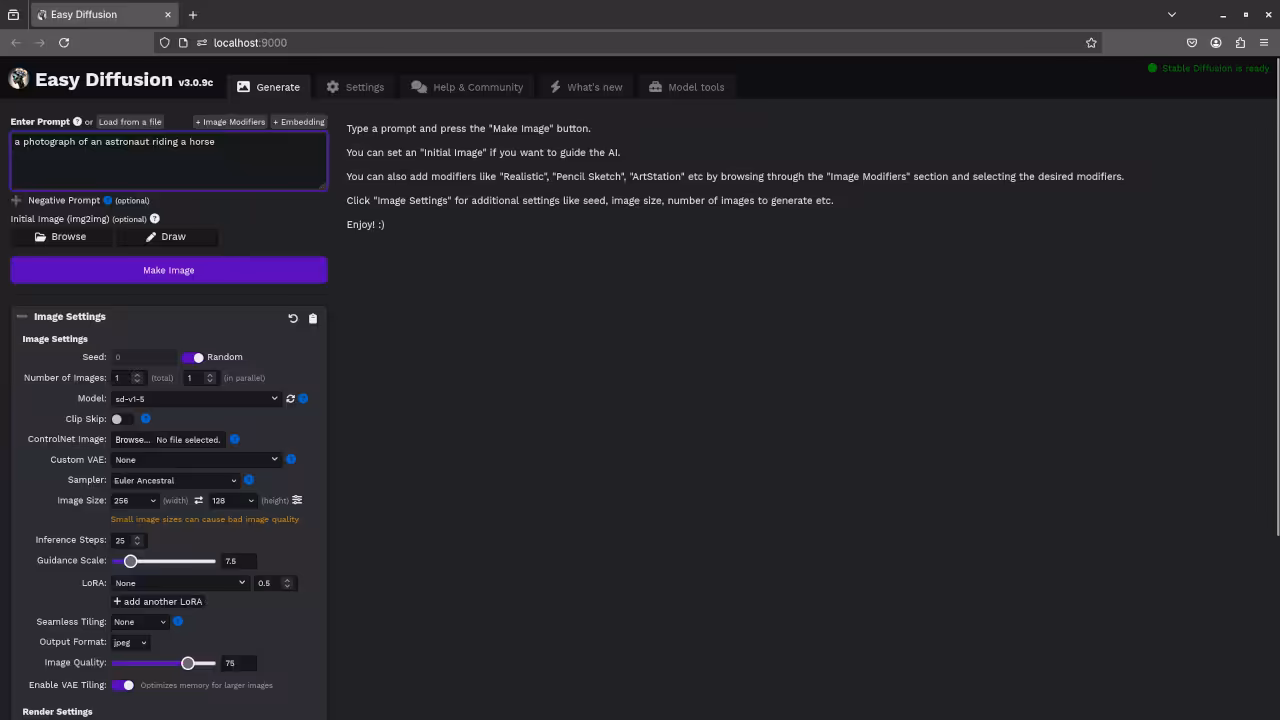This screenshot has height=720, width=1280.
Task: Click Clip Skip info icon
Action: pyautogui.click(x=145, y=419)
